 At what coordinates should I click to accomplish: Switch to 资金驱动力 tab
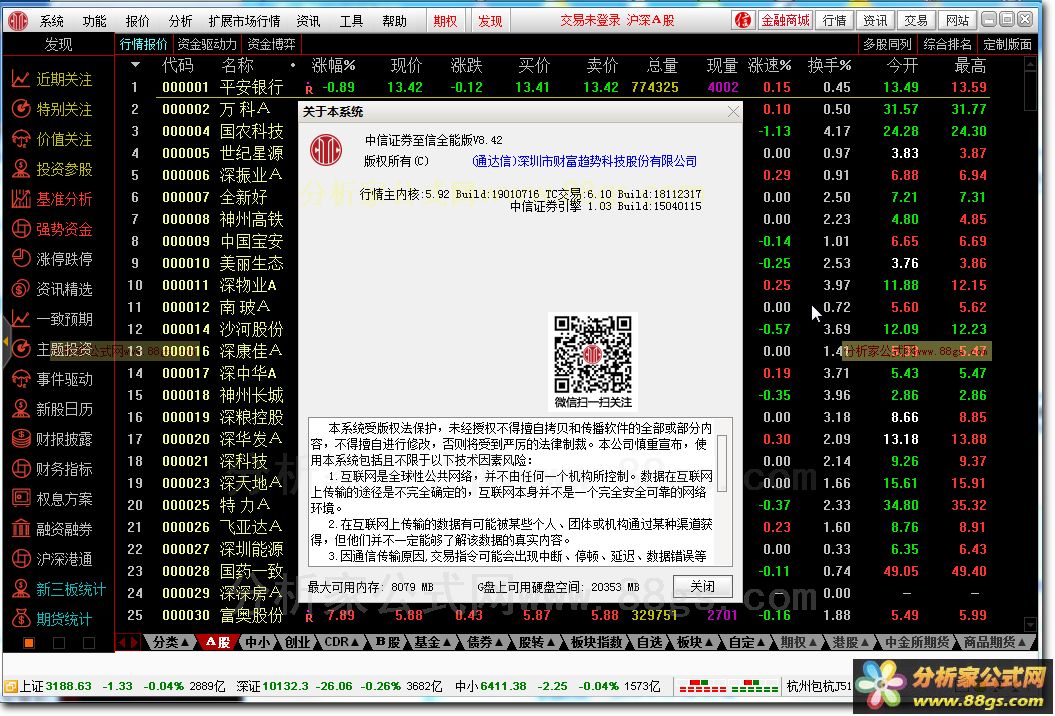207,44
